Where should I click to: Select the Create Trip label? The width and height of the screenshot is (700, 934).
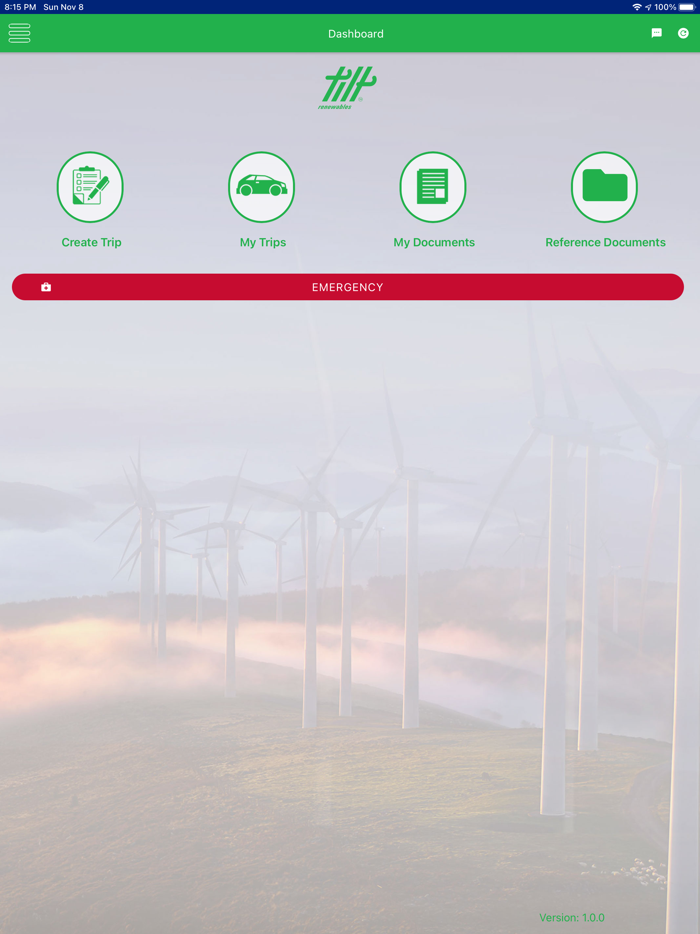tap(91, 242)
